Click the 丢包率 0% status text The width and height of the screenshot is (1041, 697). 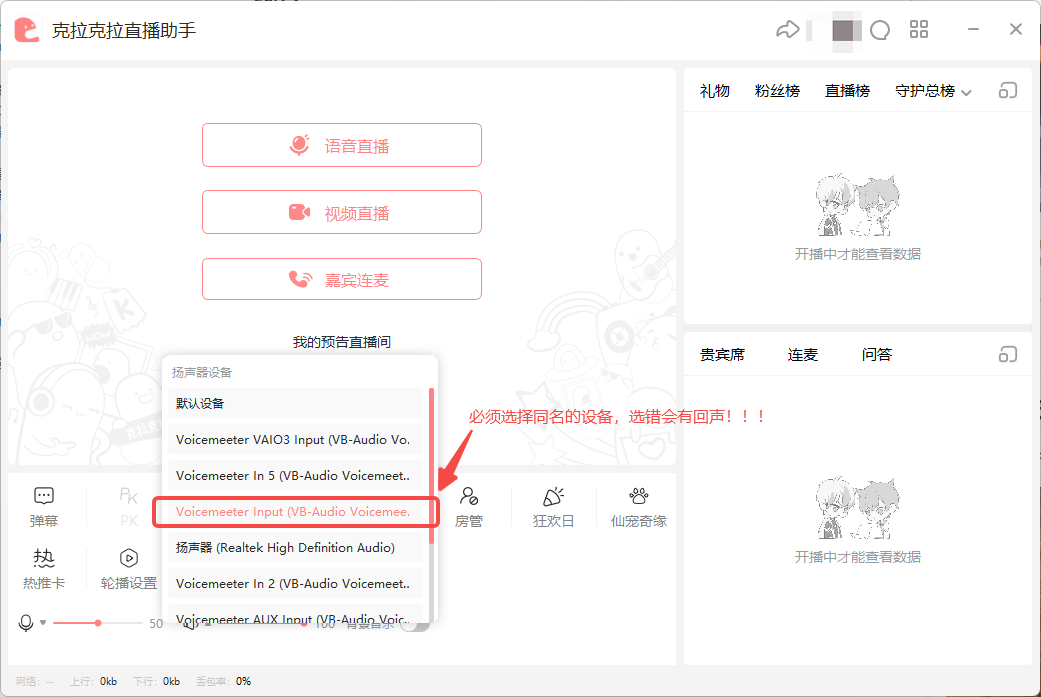tap(224, 681)
